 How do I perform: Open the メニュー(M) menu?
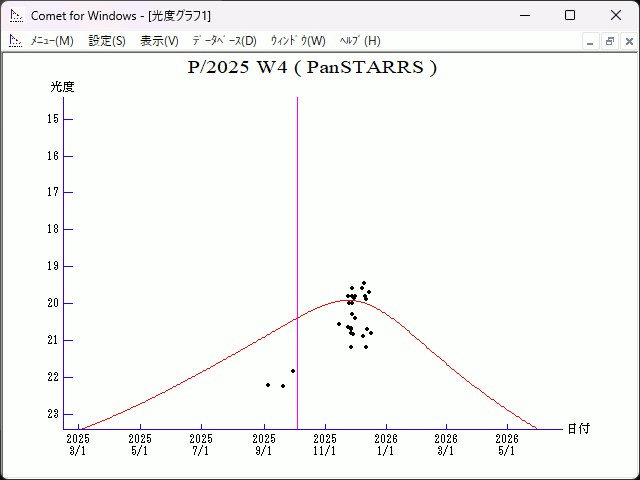click(52, 41)
